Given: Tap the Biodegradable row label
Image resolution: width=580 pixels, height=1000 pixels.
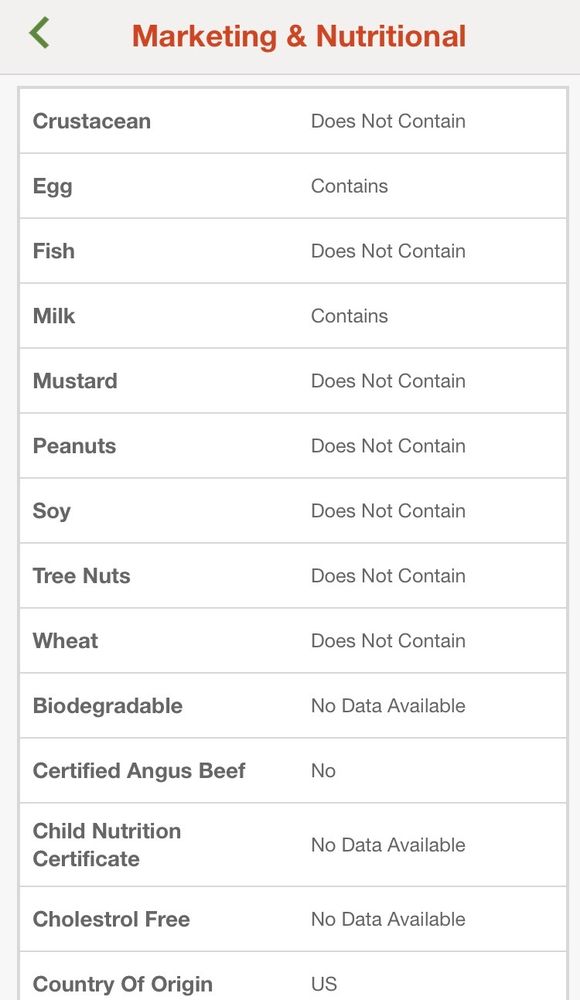Looking at the screenshot, I should click(107, 706).
